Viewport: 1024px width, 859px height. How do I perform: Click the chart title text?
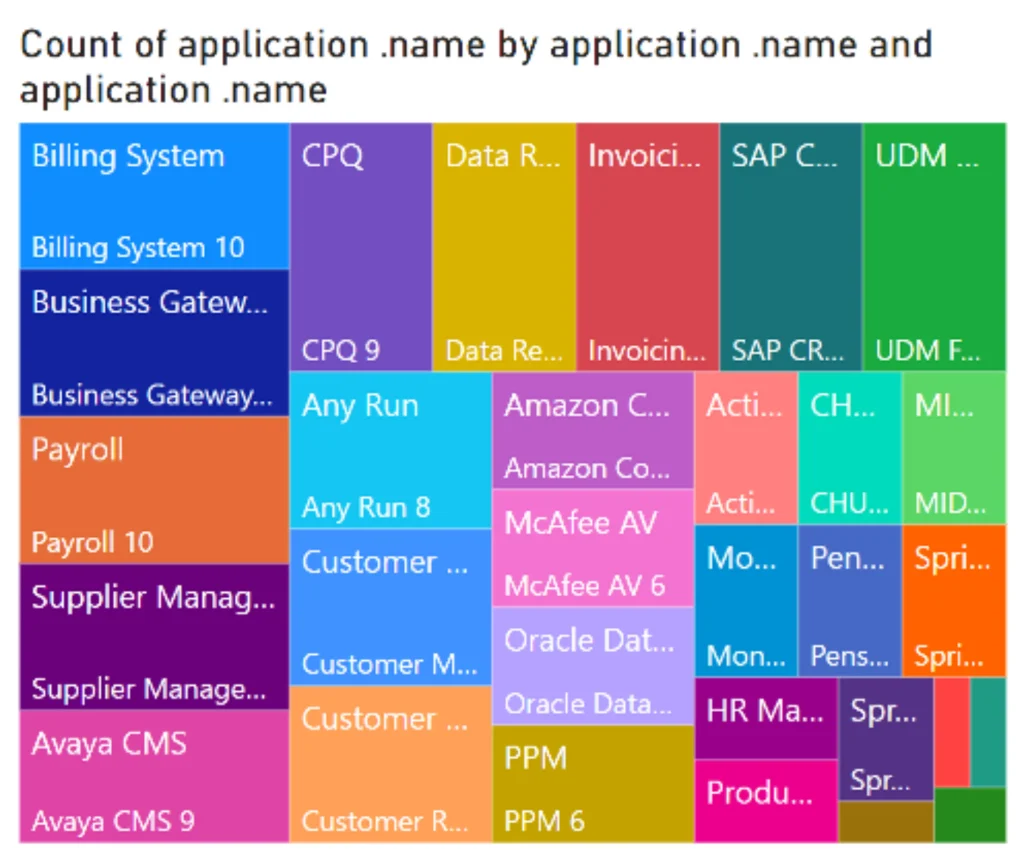(476, 67)
